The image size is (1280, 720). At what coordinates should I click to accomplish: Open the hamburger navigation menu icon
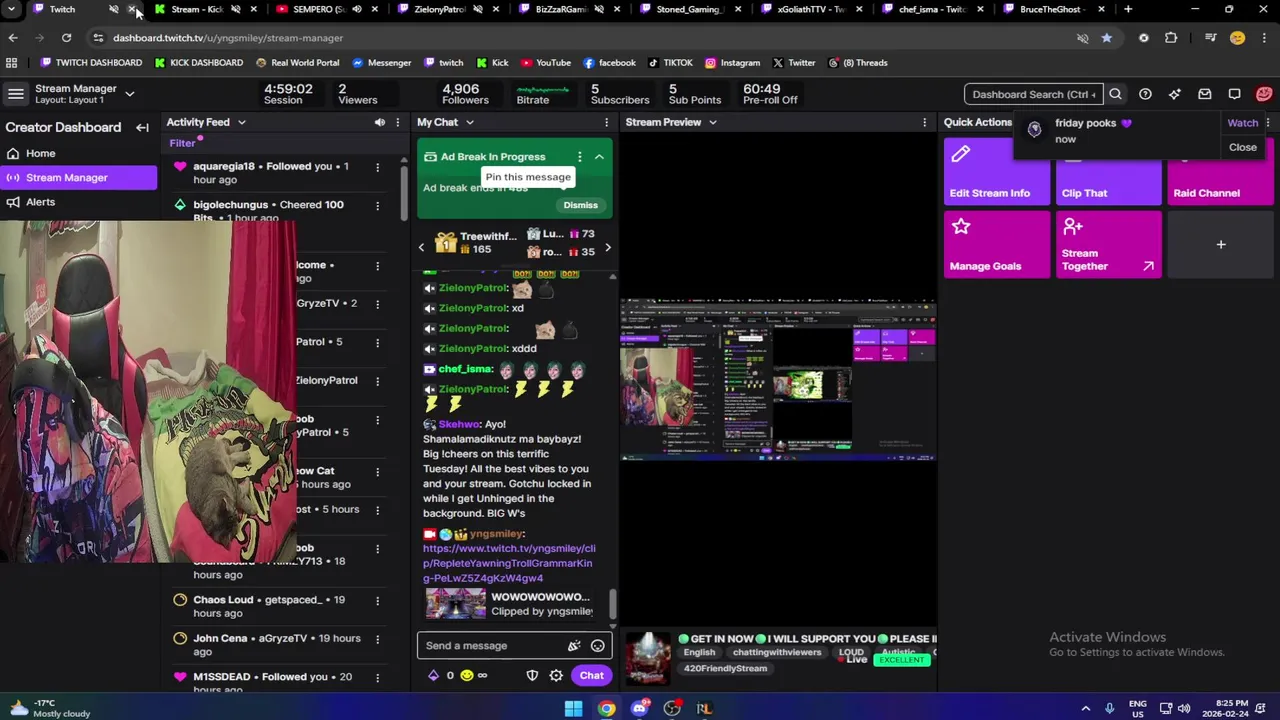coord(16,94)
